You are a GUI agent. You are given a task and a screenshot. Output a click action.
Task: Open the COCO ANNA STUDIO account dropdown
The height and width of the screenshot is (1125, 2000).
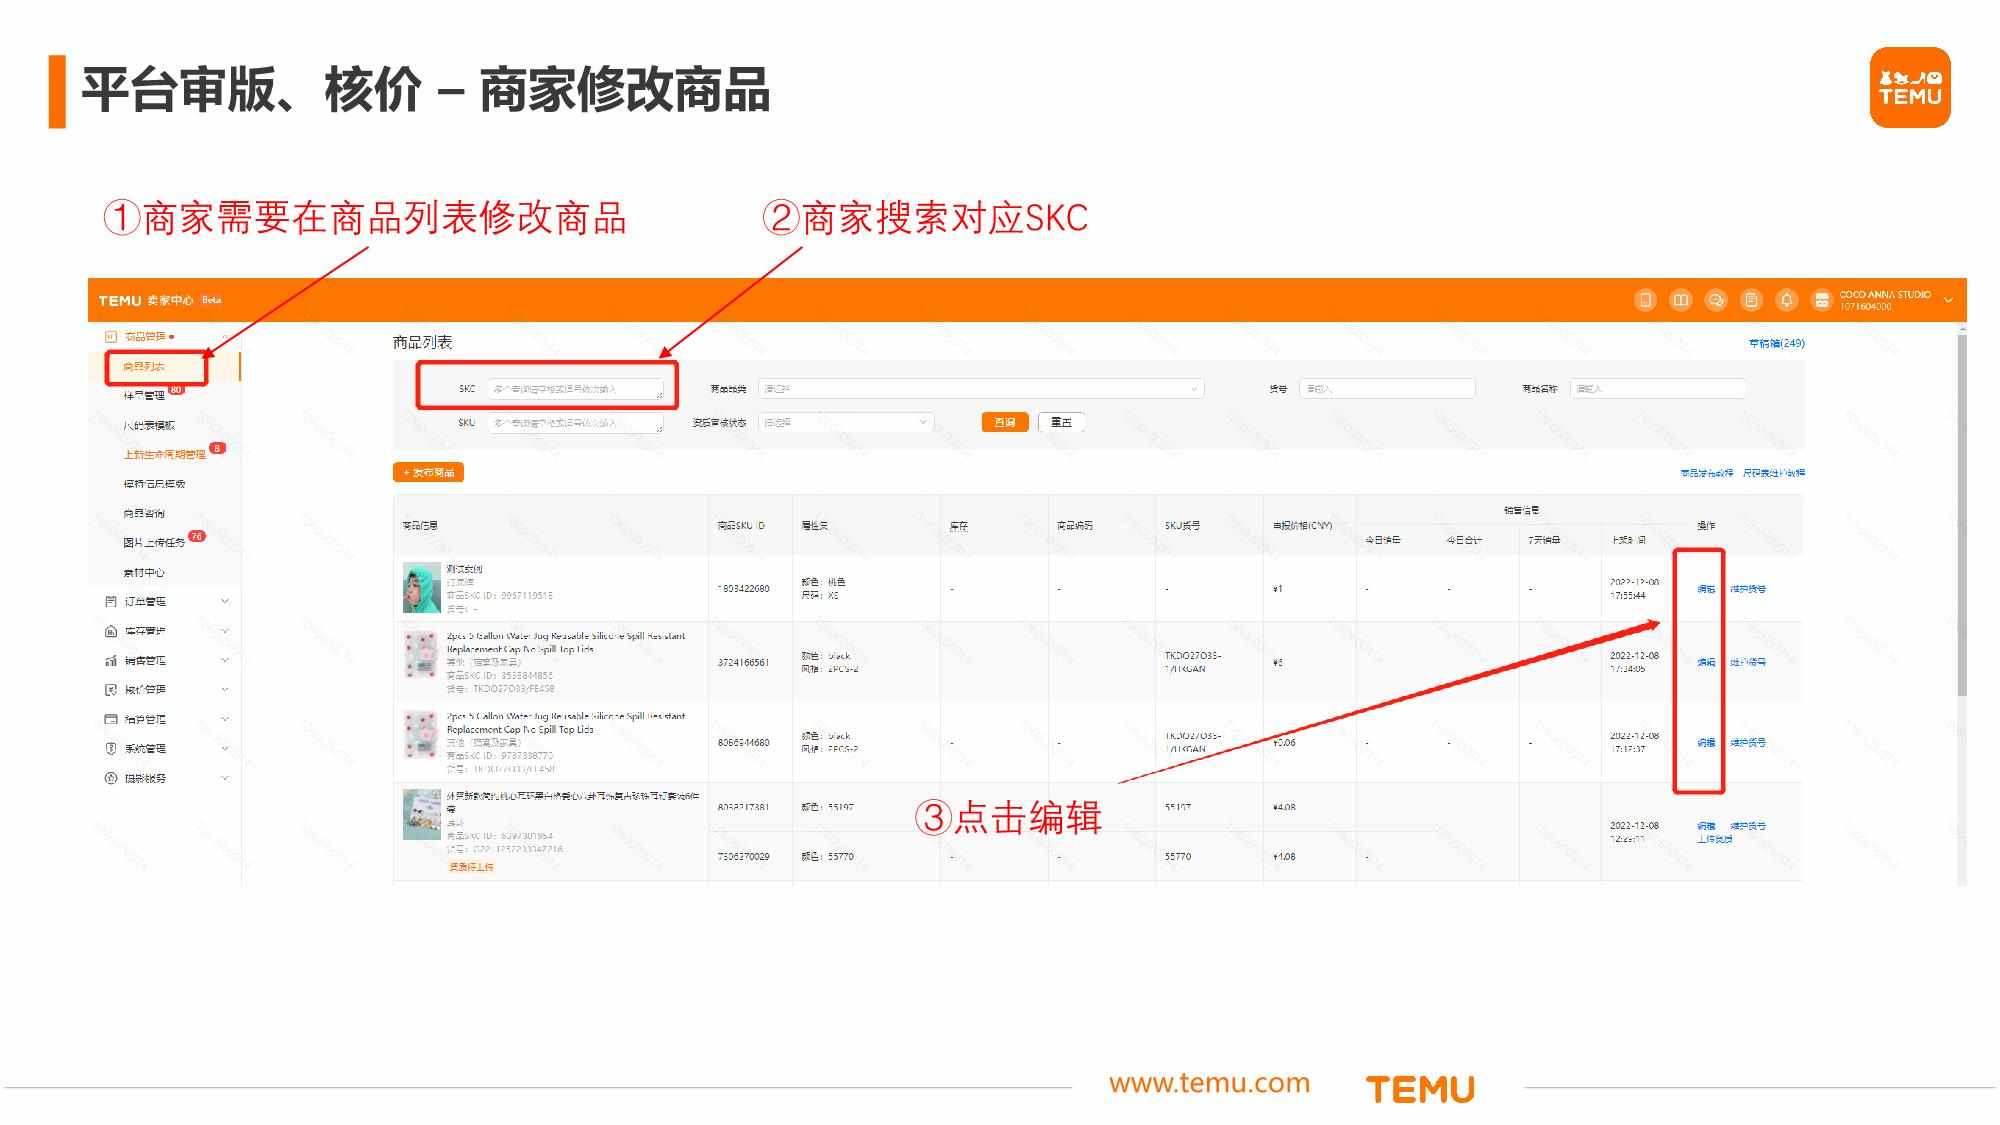point(1948,300)
